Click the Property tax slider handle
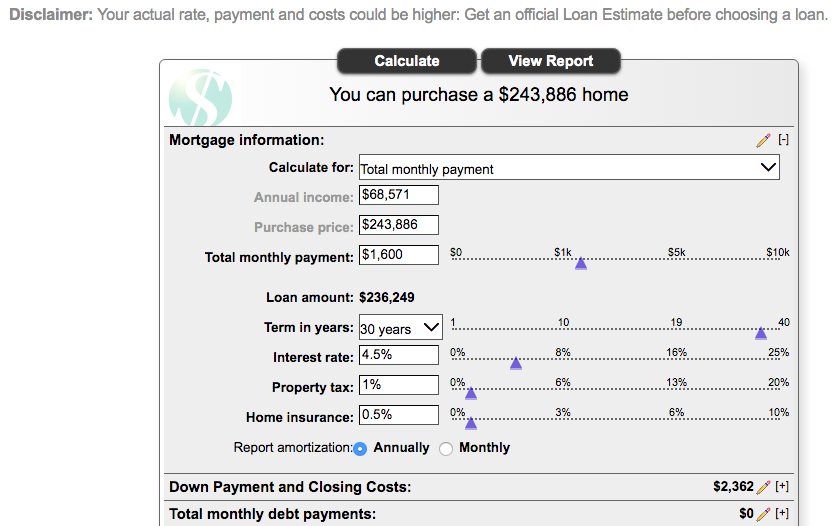This screenshot has width=836, height=526. point(471,393)
